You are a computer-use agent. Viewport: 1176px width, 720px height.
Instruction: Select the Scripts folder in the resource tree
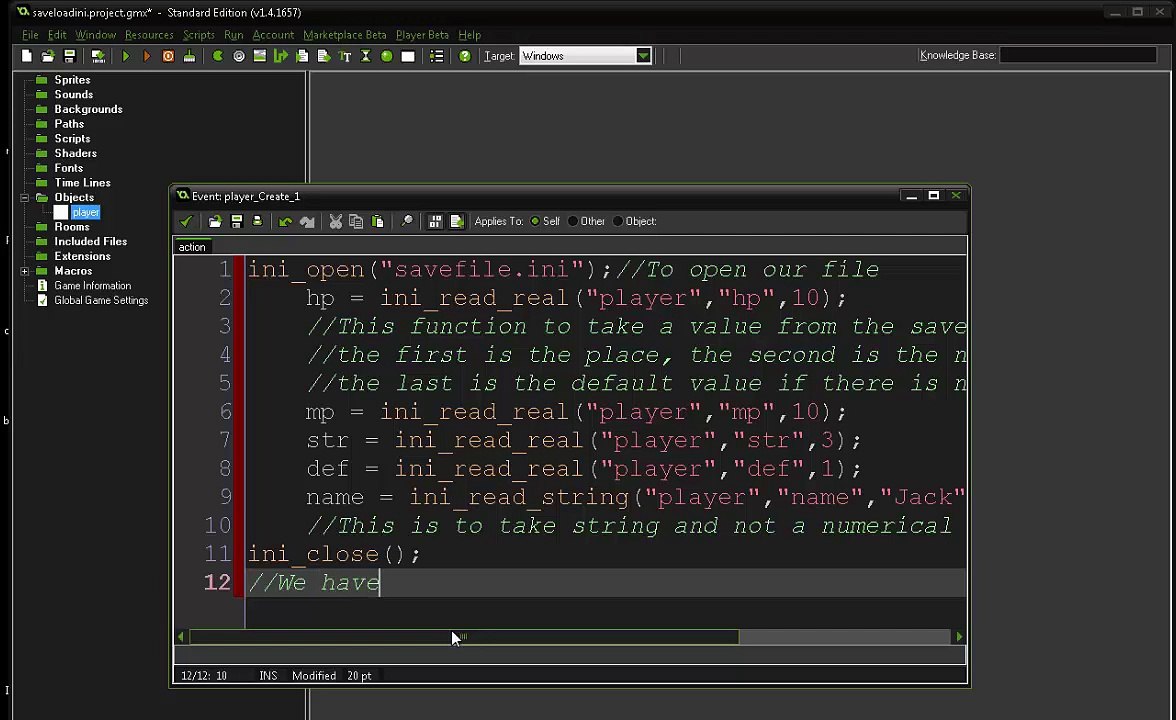click(x=72, y=139)
